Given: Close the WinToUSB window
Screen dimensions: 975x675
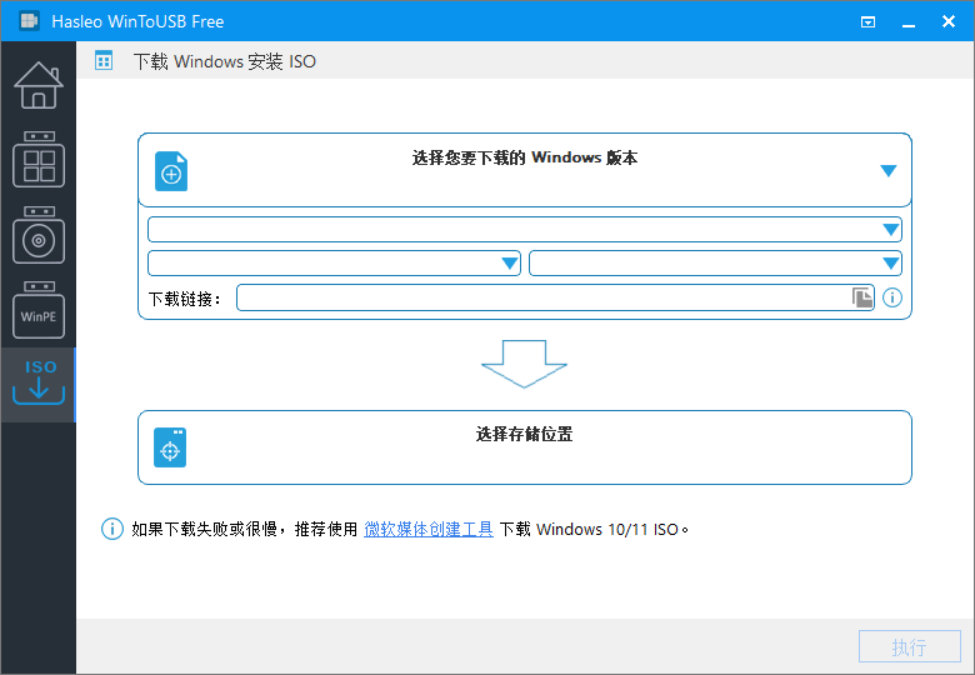Looking at the screenshot, I should (x=948, y=22).
